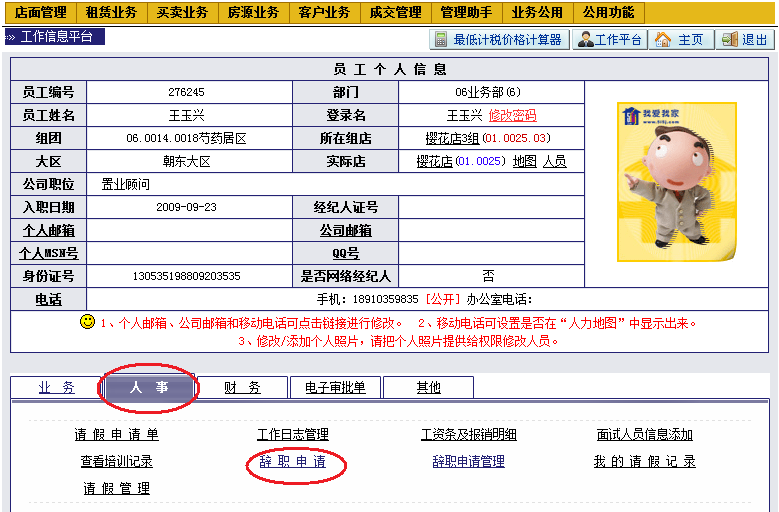Click the 电话 label link
The height and width of the screenshot is (512, 779).
(x=49, y=299)
